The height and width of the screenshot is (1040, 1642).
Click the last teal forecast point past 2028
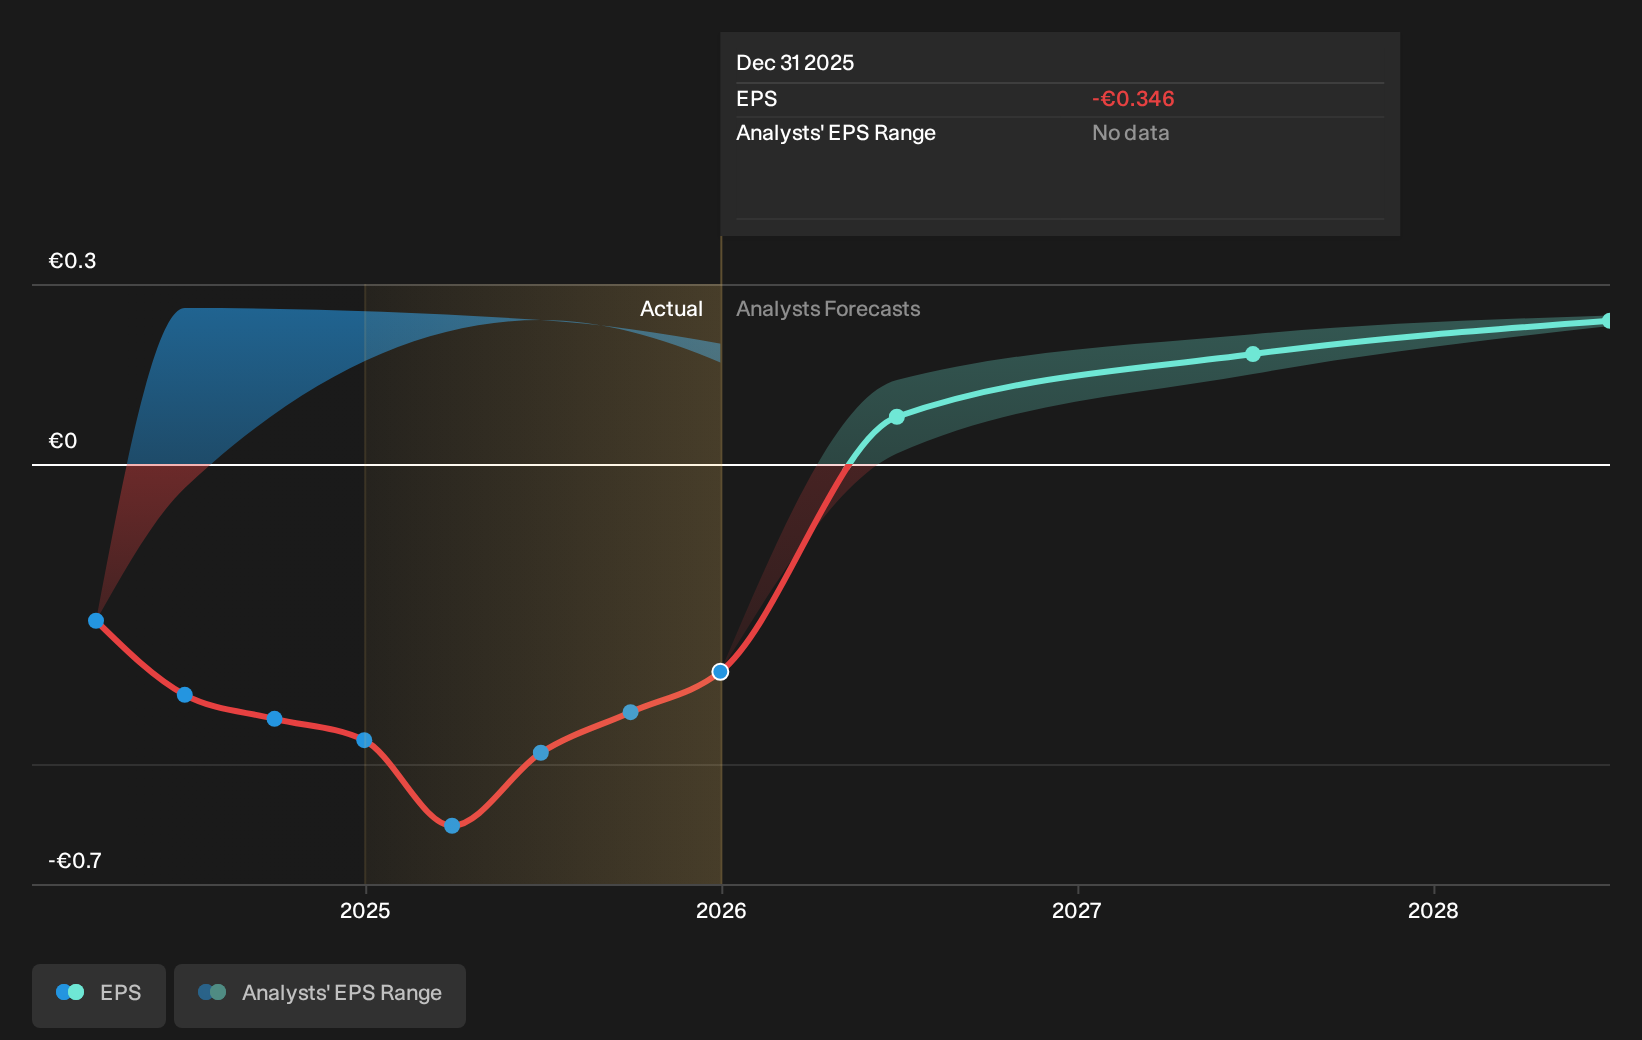click(x=1607, y=321)
